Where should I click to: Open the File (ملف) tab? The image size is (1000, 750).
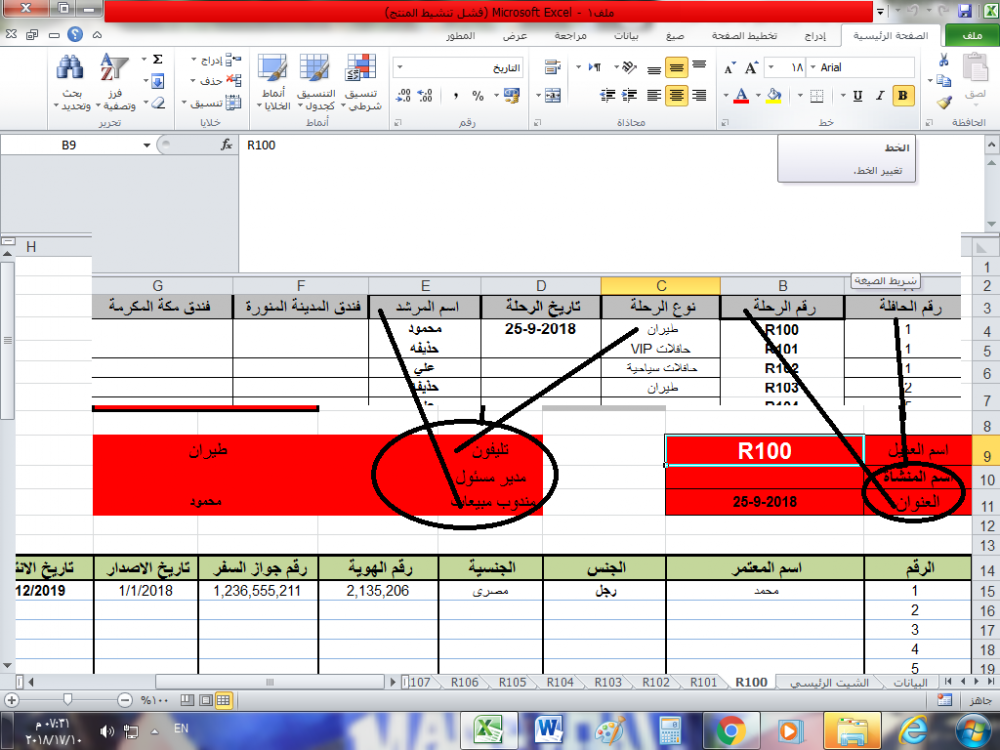971,36
